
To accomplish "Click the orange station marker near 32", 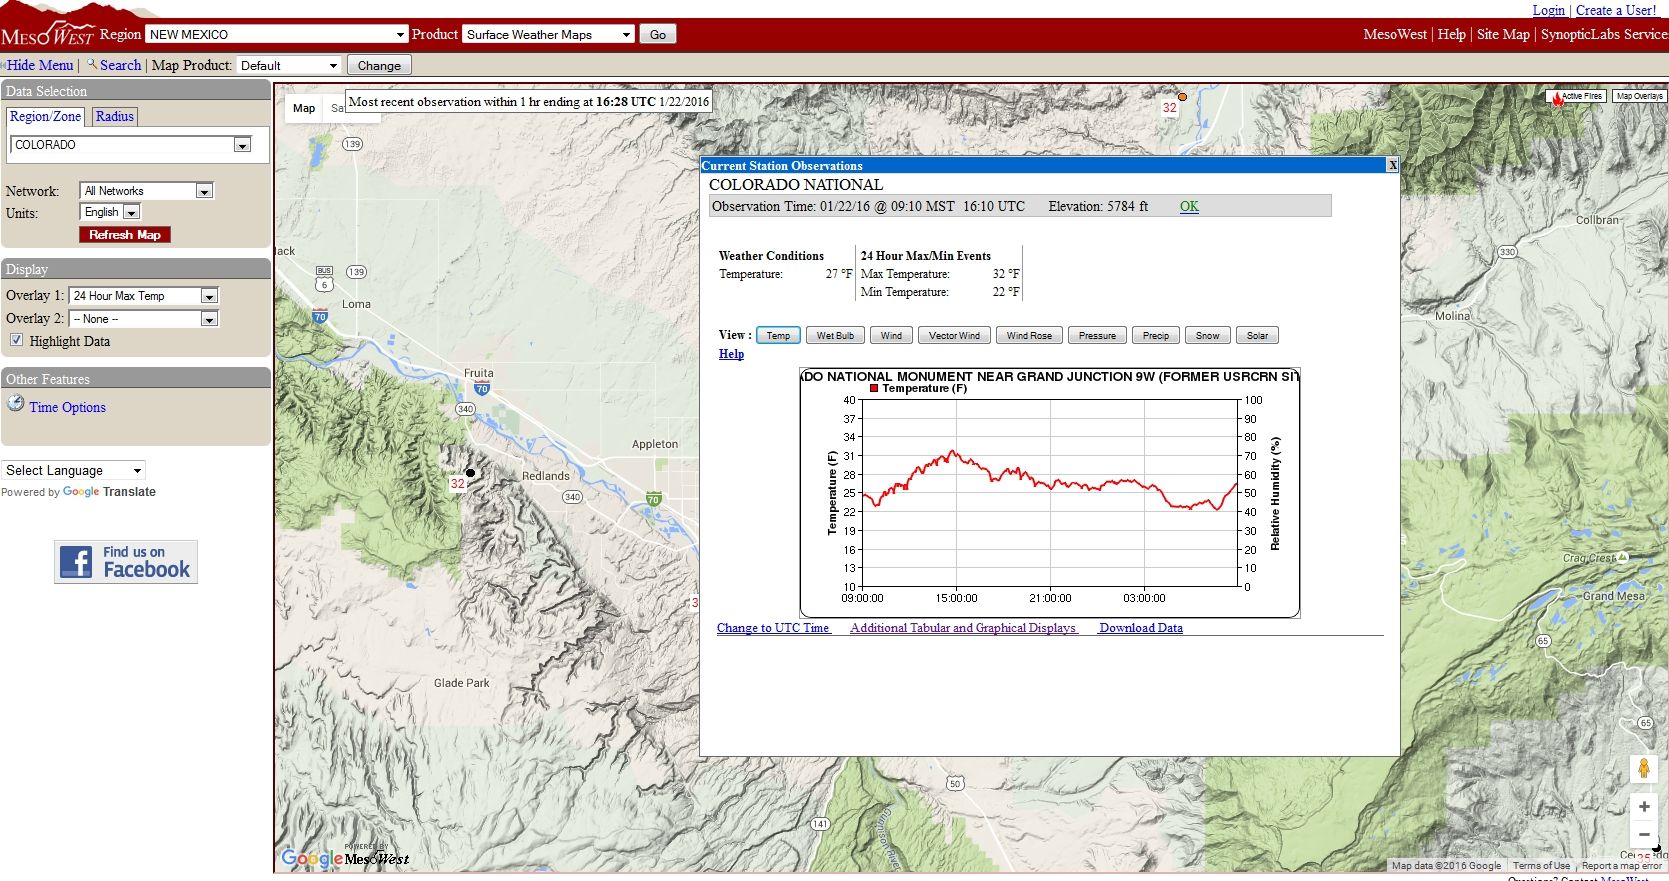I will click(1182, 97).
